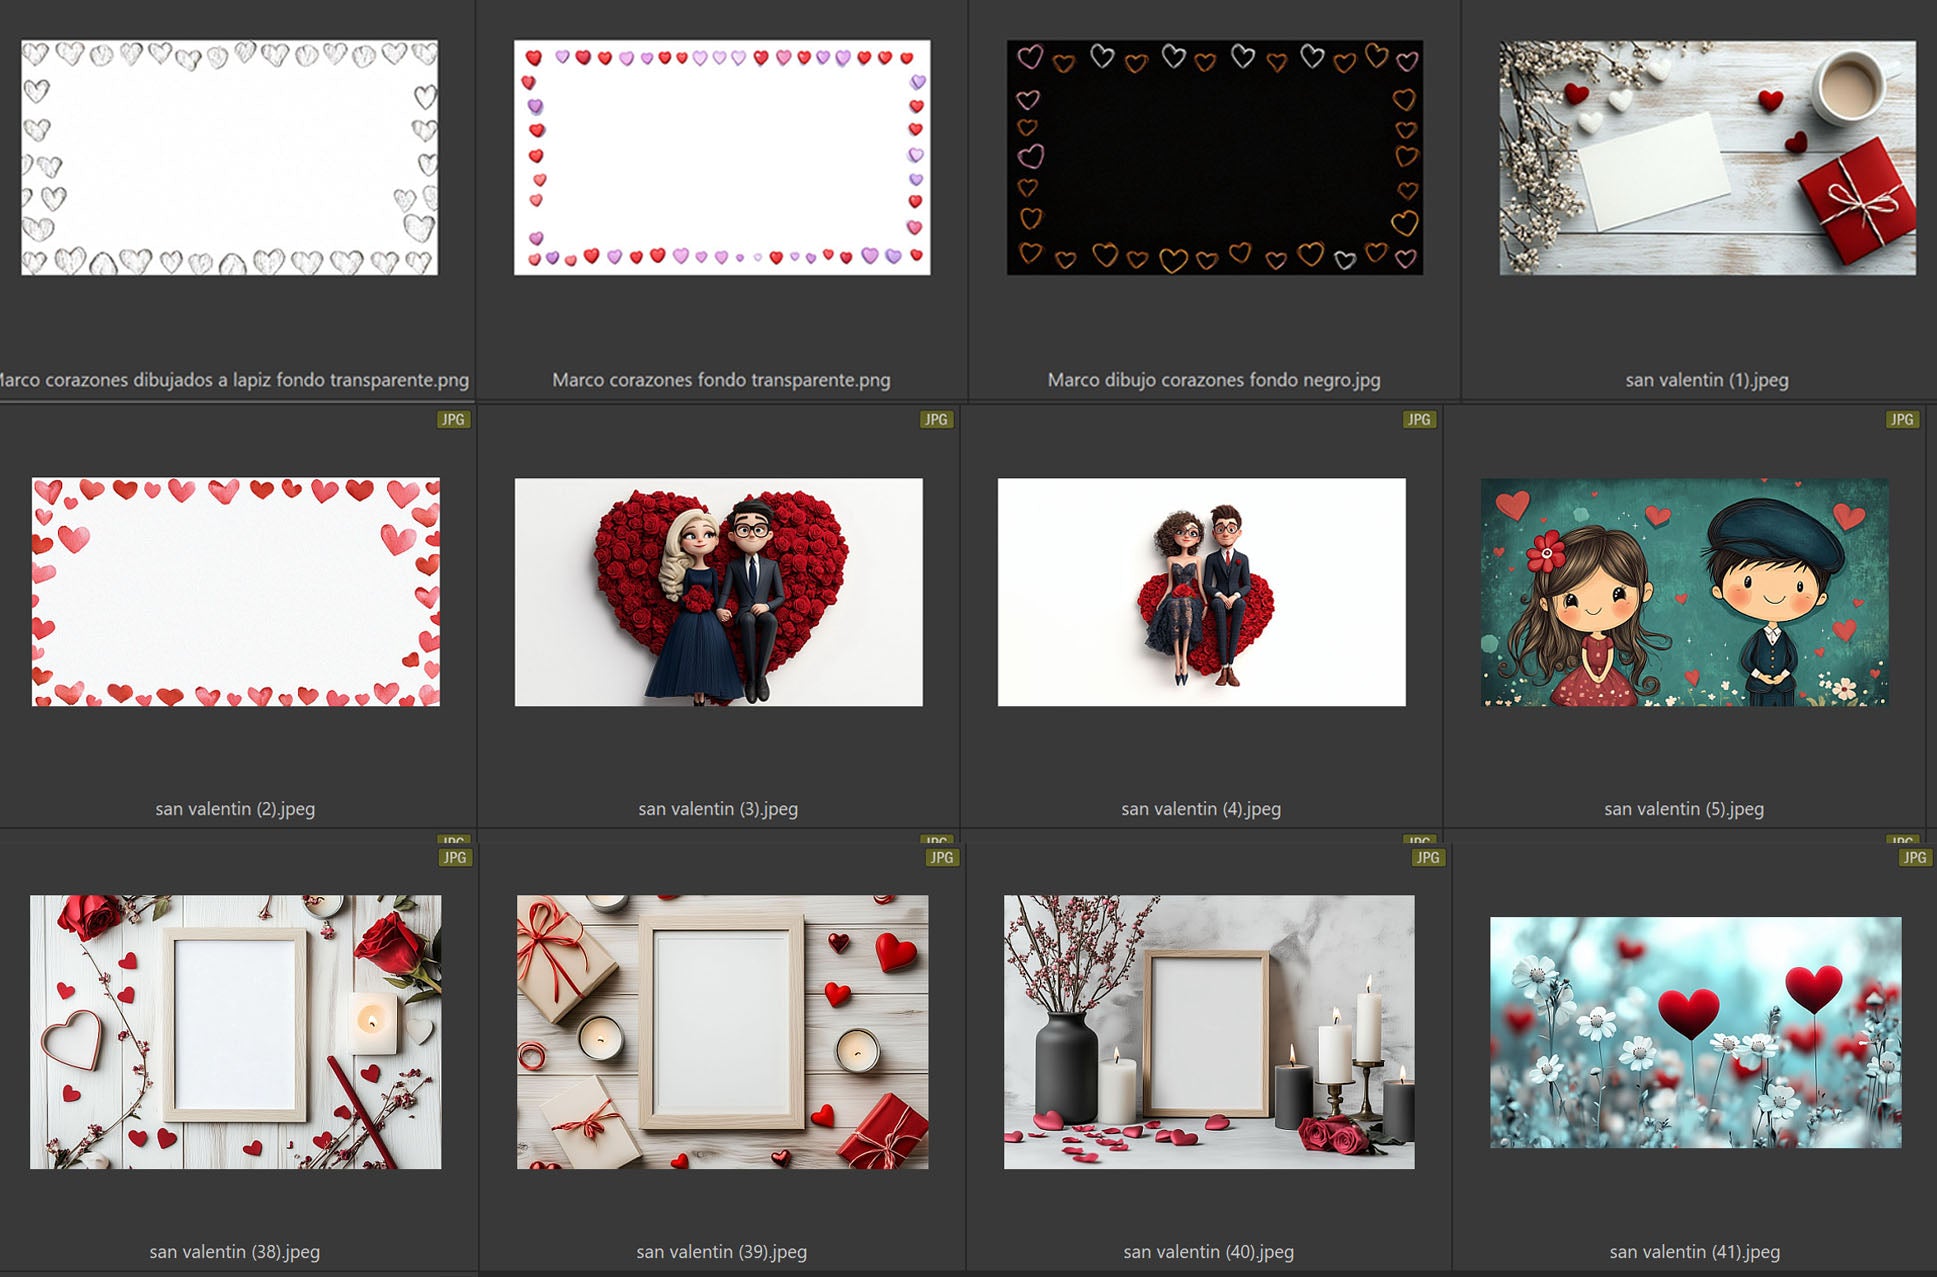This screenshot has width=1937, height=1277.
Task: Click JPG badge above san valentin (38)
Action: pyautogui.click(x=454, y=857)
